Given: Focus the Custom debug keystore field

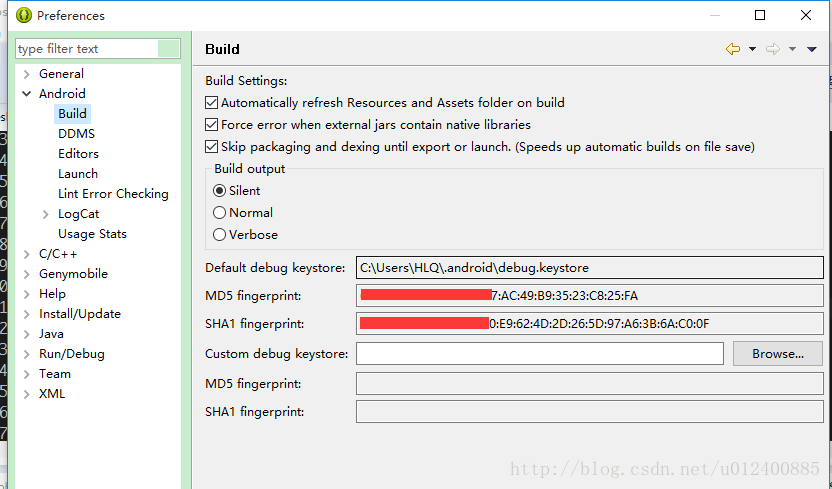Looking at the screenshot, I should [540, 354].
